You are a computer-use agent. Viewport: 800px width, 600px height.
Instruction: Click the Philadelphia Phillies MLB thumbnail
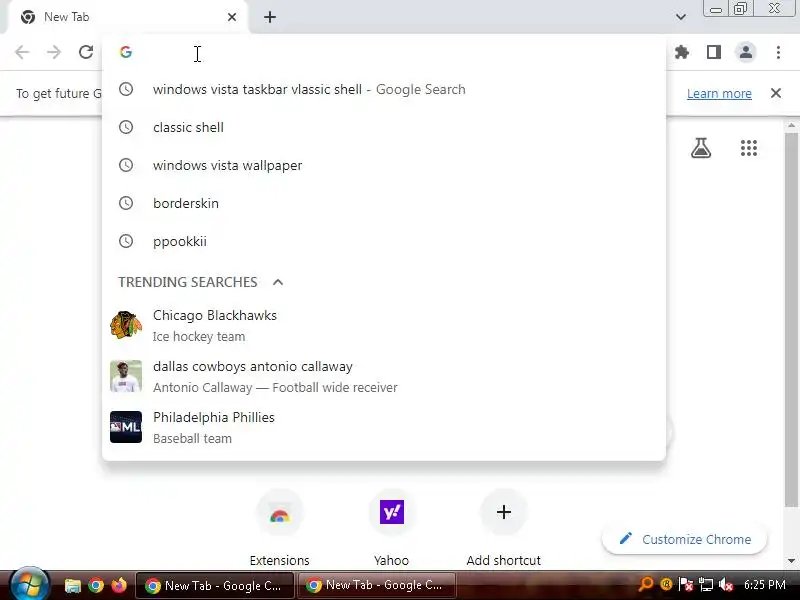[126, 427]
